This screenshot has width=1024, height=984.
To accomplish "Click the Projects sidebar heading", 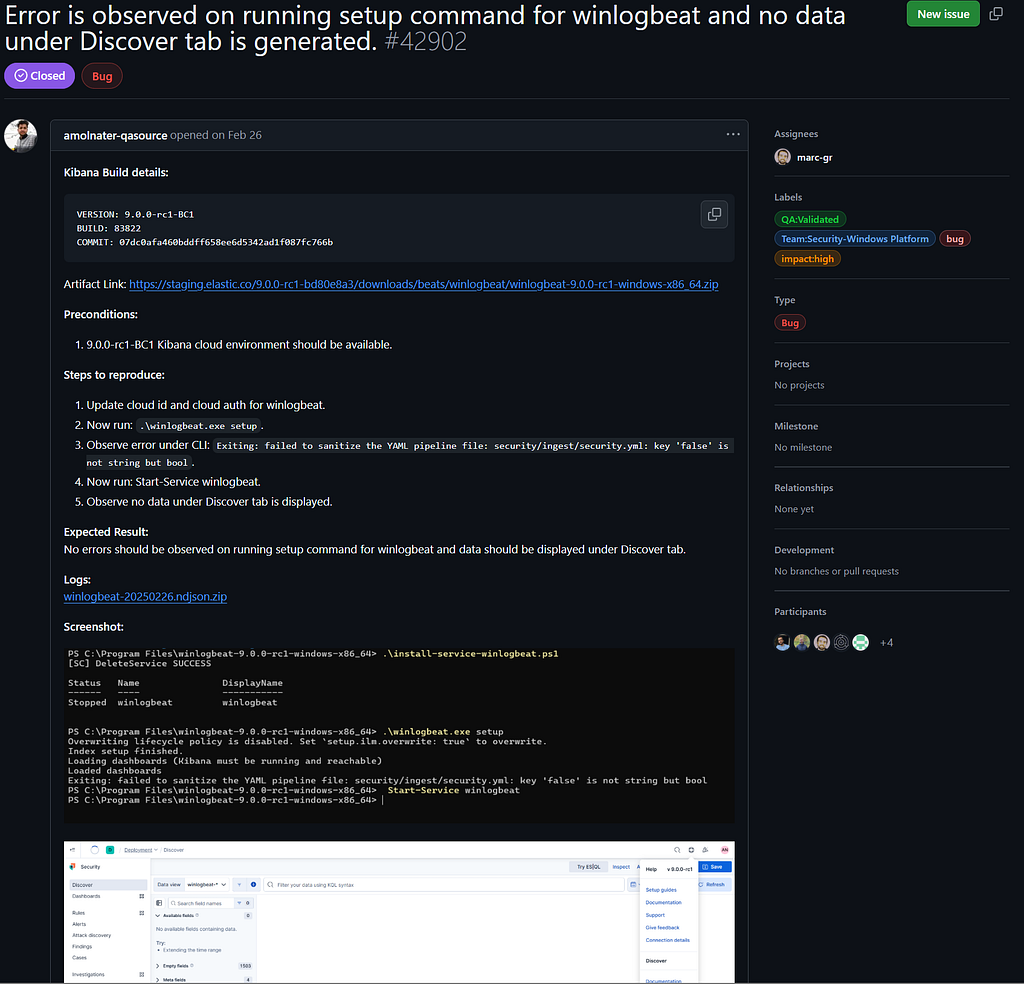I will pyautogui.click(x=792, y=364).
